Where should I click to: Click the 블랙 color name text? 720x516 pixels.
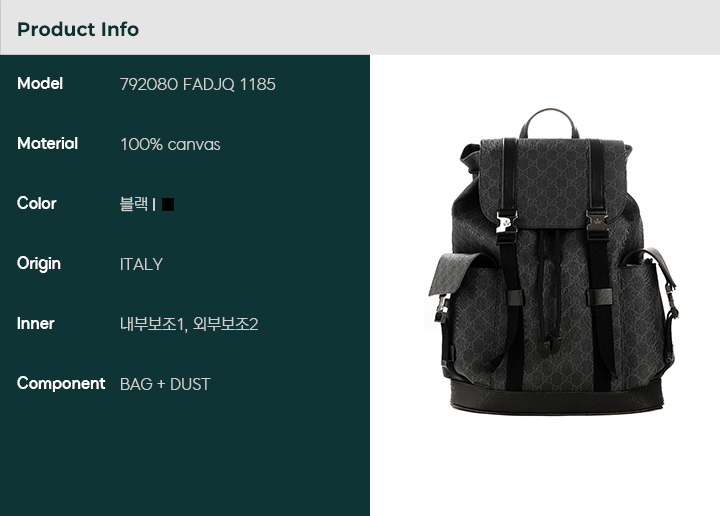[134, 204]
